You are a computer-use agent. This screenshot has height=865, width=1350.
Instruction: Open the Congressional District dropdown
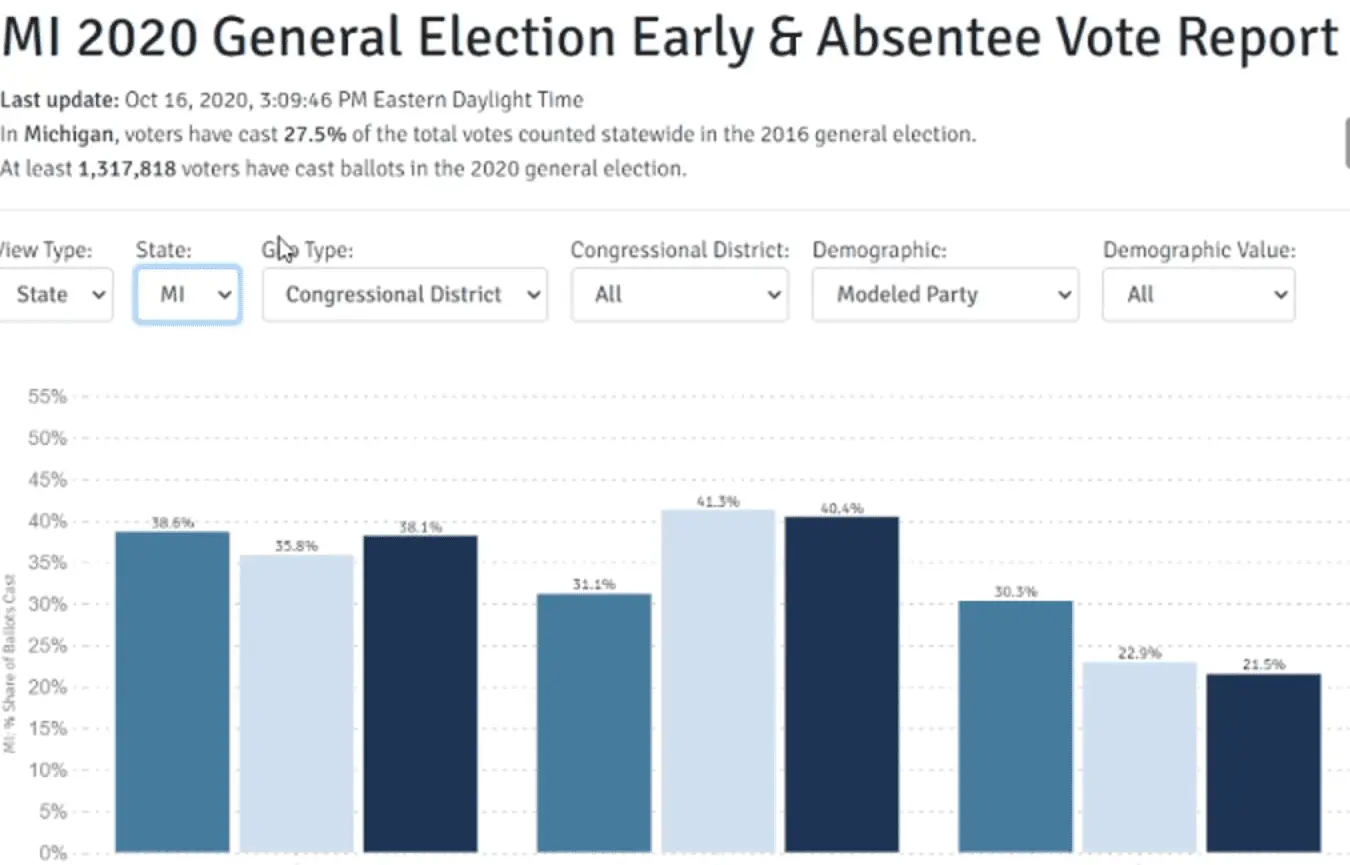679,295
